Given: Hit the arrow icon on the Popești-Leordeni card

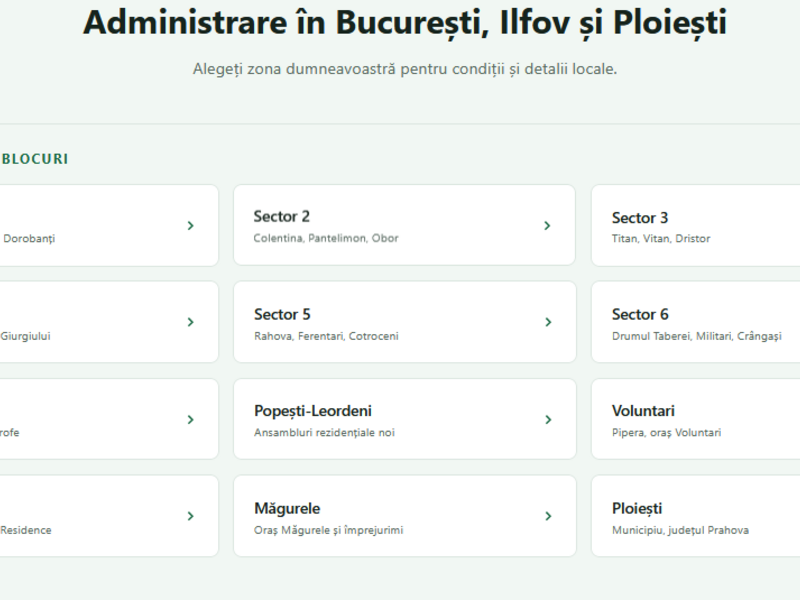Looking at the screenshot, I should [548, 419].
